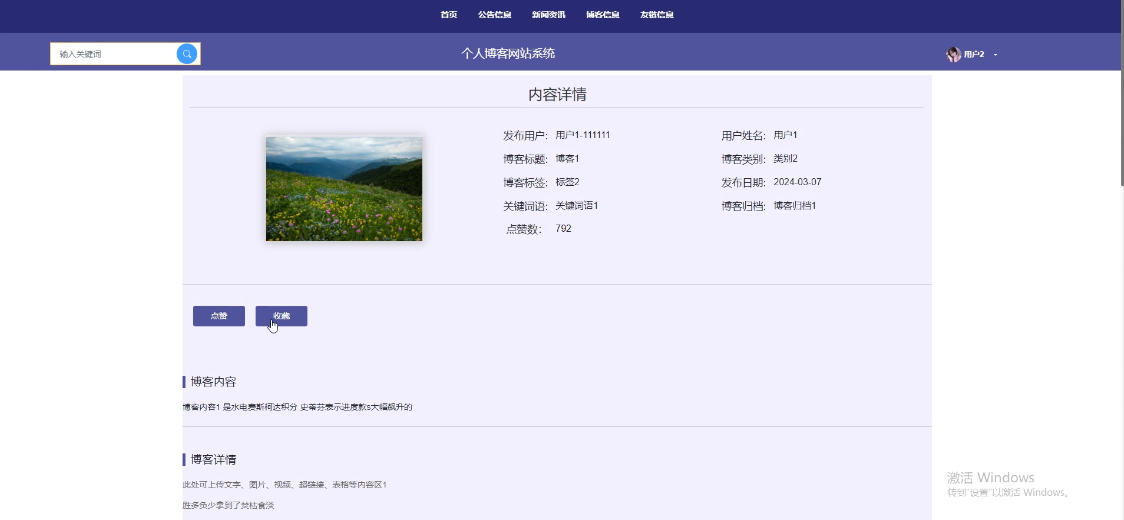
Task: Go to 首页 in top navigation
Action: [449, 14]
